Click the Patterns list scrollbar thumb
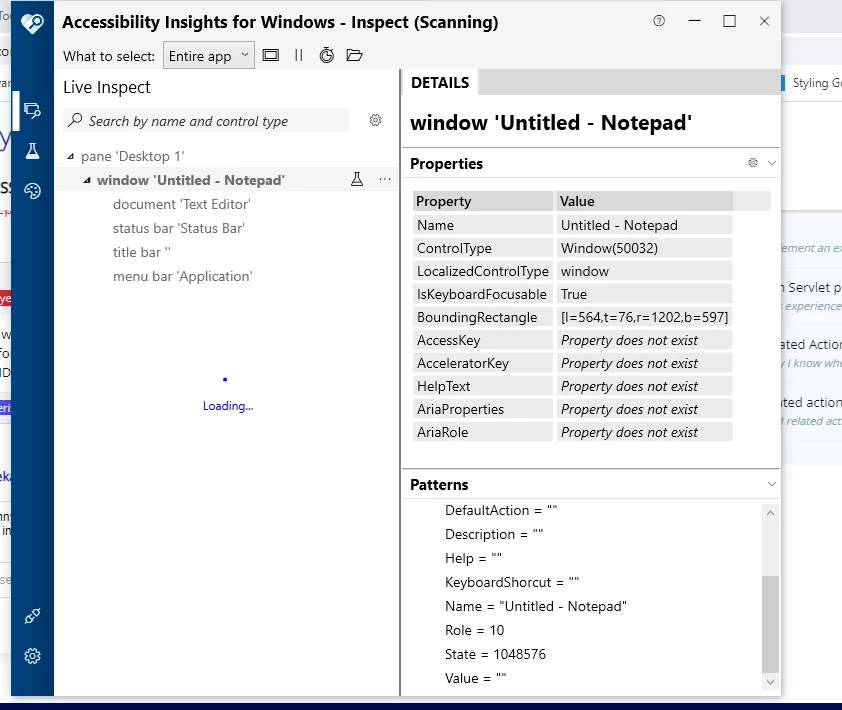Viewport: 842px width, 710px height. pyautogui.click(x=770, y=624)
